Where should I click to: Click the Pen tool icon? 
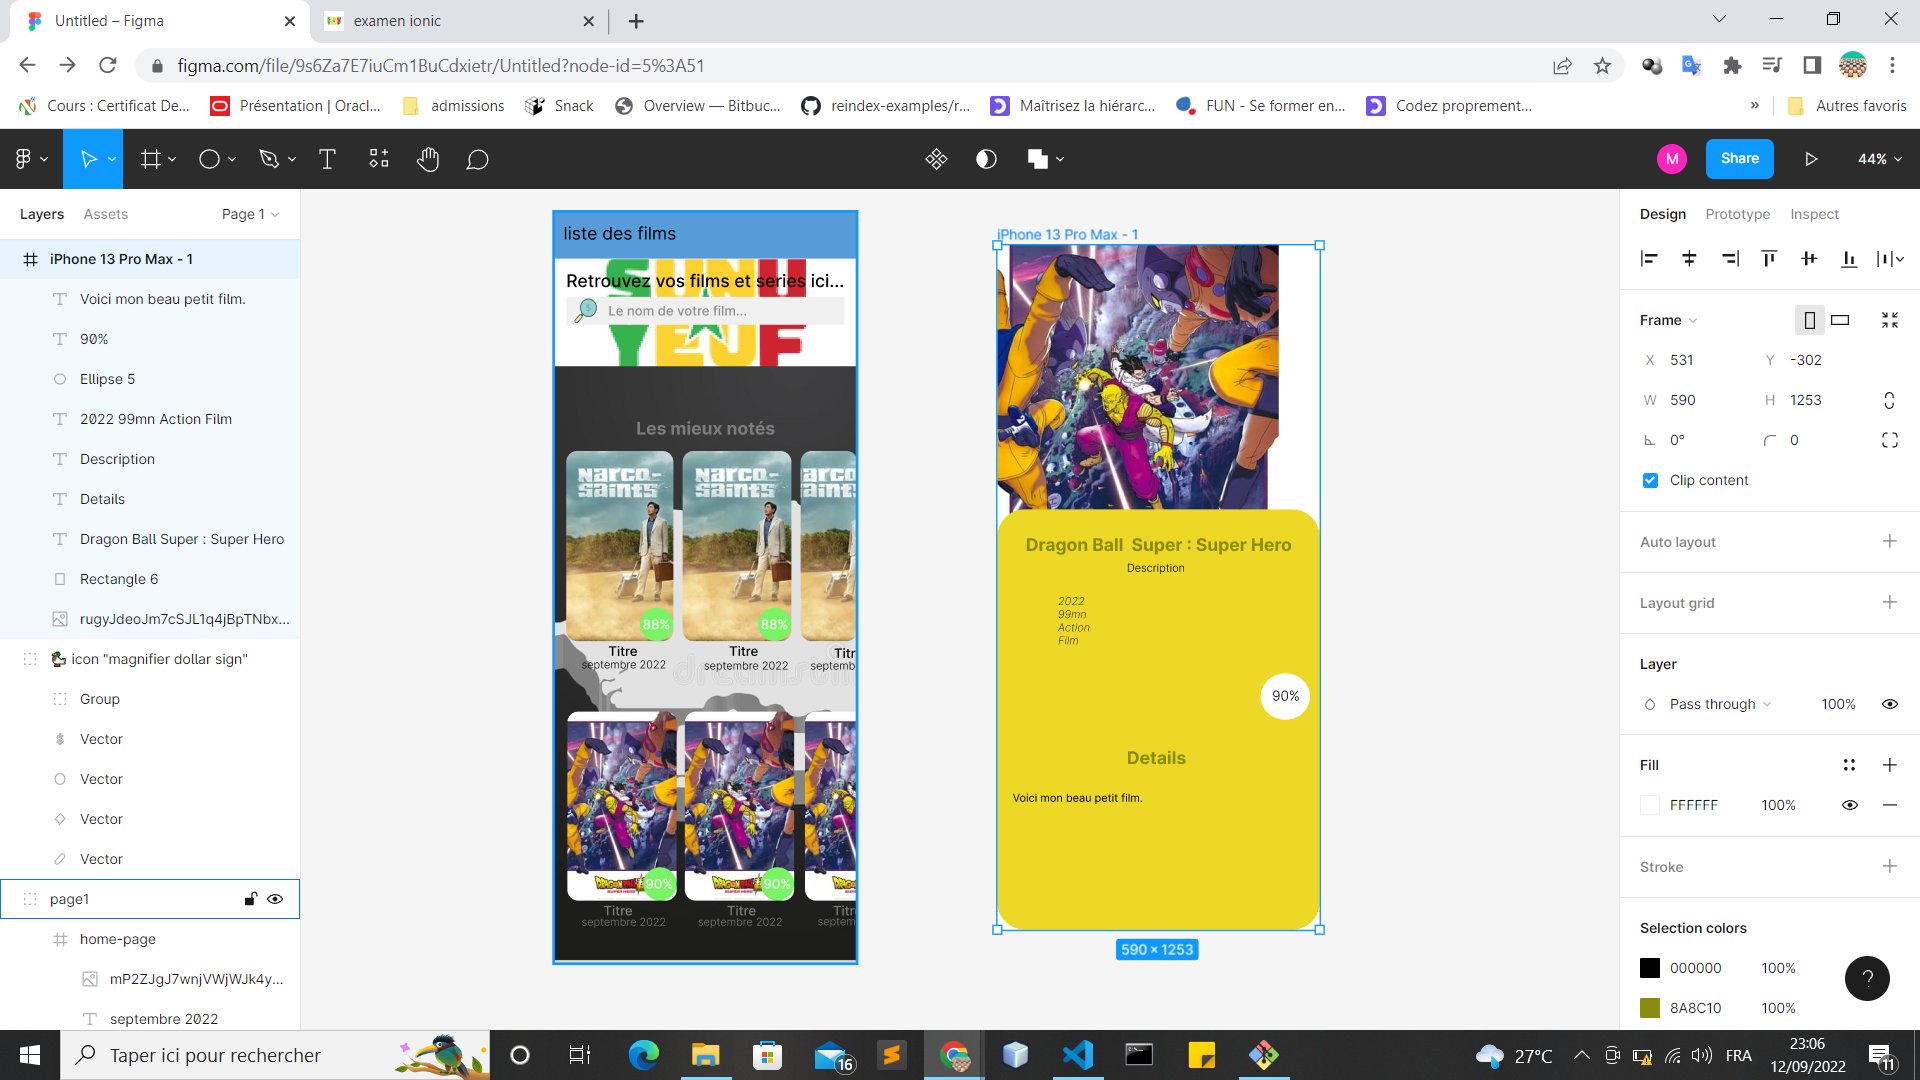tap(268, 159)
